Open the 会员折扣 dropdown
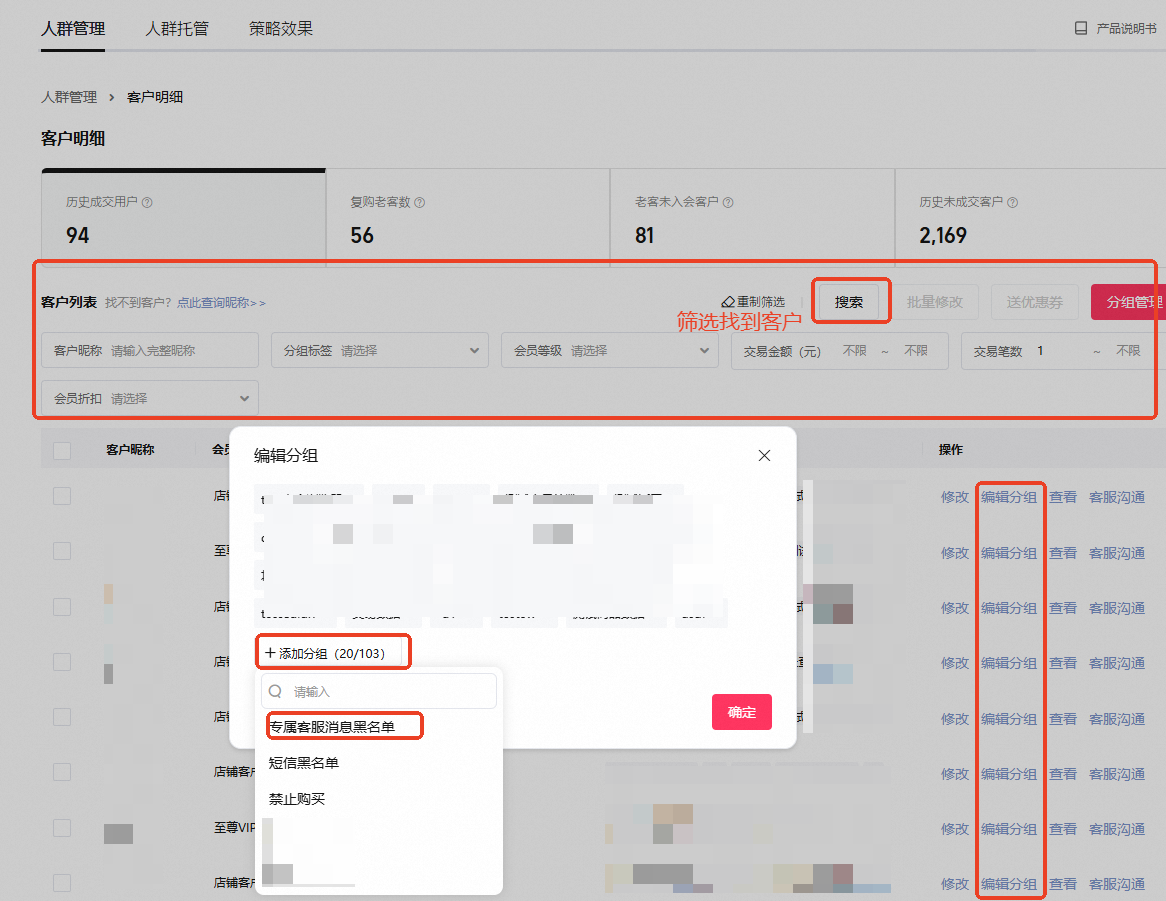This screenshot has height=901, width=1166. point(149,398)
